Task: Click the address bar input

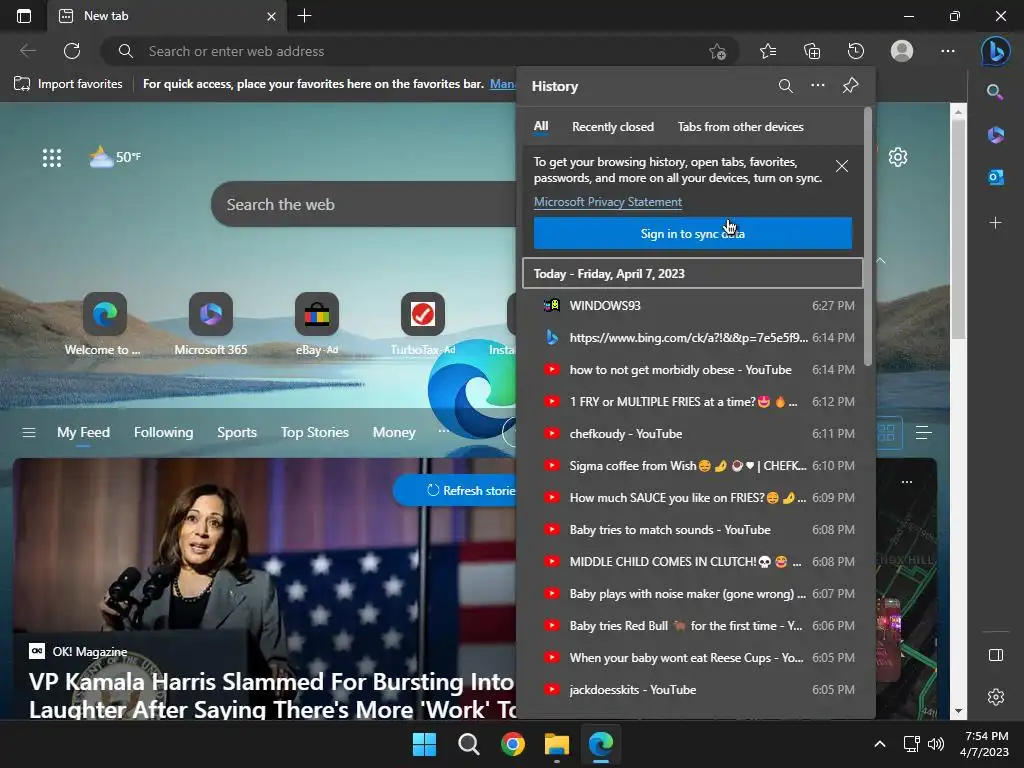Action: pyautogui.click(x=418, y=51)
